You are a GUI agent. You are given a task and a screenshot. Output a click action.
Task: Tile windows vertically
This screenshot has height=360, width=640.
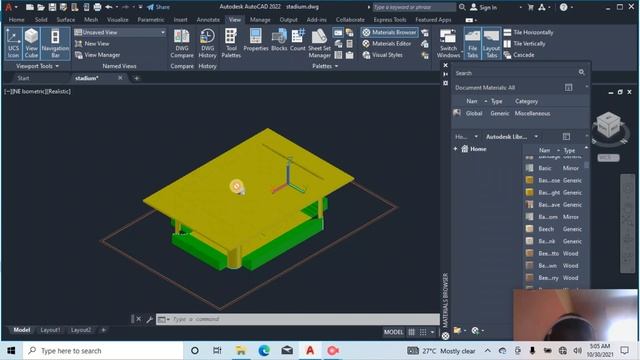(524, 43)
